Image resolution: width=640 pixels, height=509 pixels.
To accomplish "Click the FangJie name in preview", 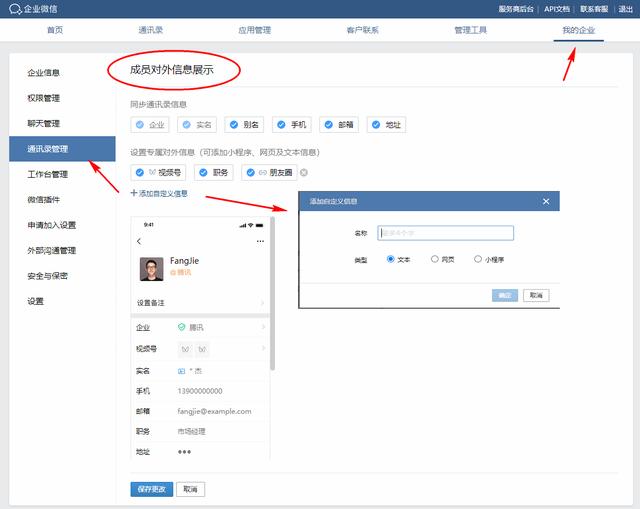I will coord(184,261).
